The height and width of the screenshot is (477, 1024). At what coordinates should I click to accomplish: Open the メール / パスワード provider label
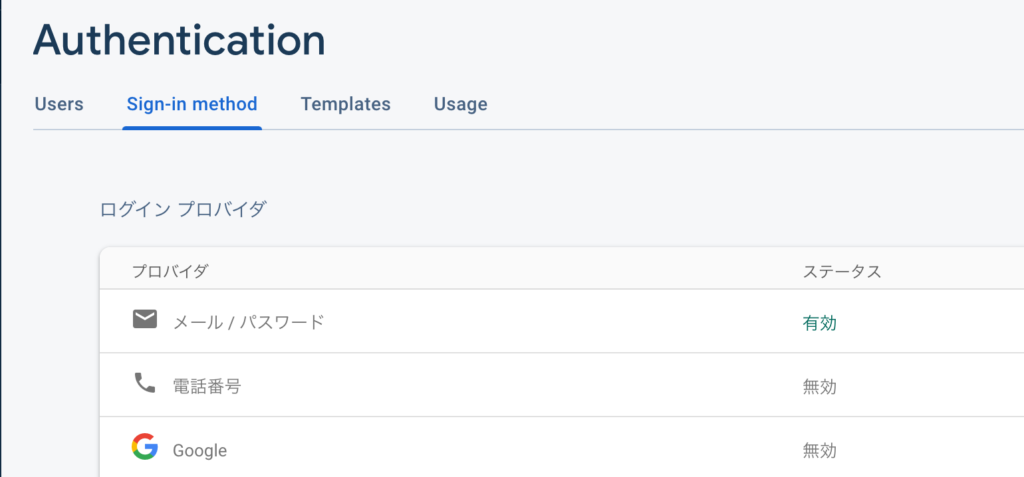point(248,322)
